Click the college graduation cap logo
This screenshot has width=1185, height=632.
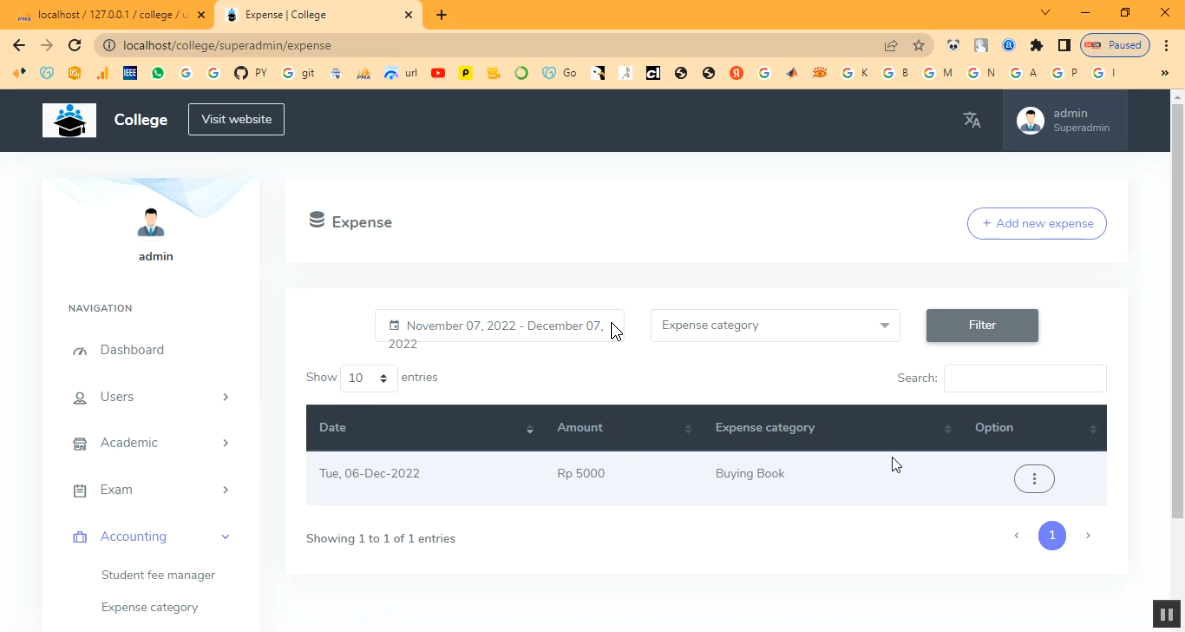69,120
